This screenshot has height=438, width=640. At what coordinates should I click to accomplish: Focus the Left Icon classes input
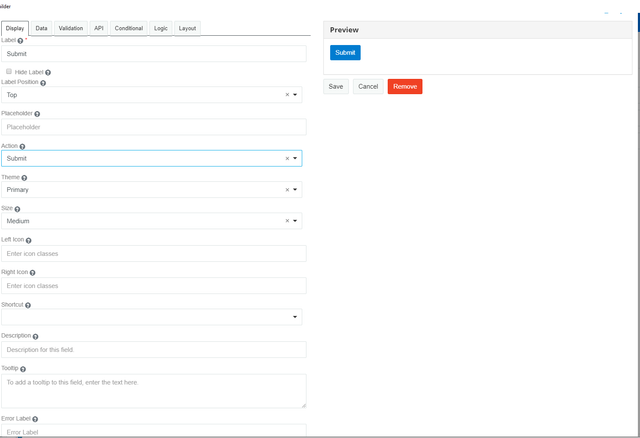click(154, 253)
